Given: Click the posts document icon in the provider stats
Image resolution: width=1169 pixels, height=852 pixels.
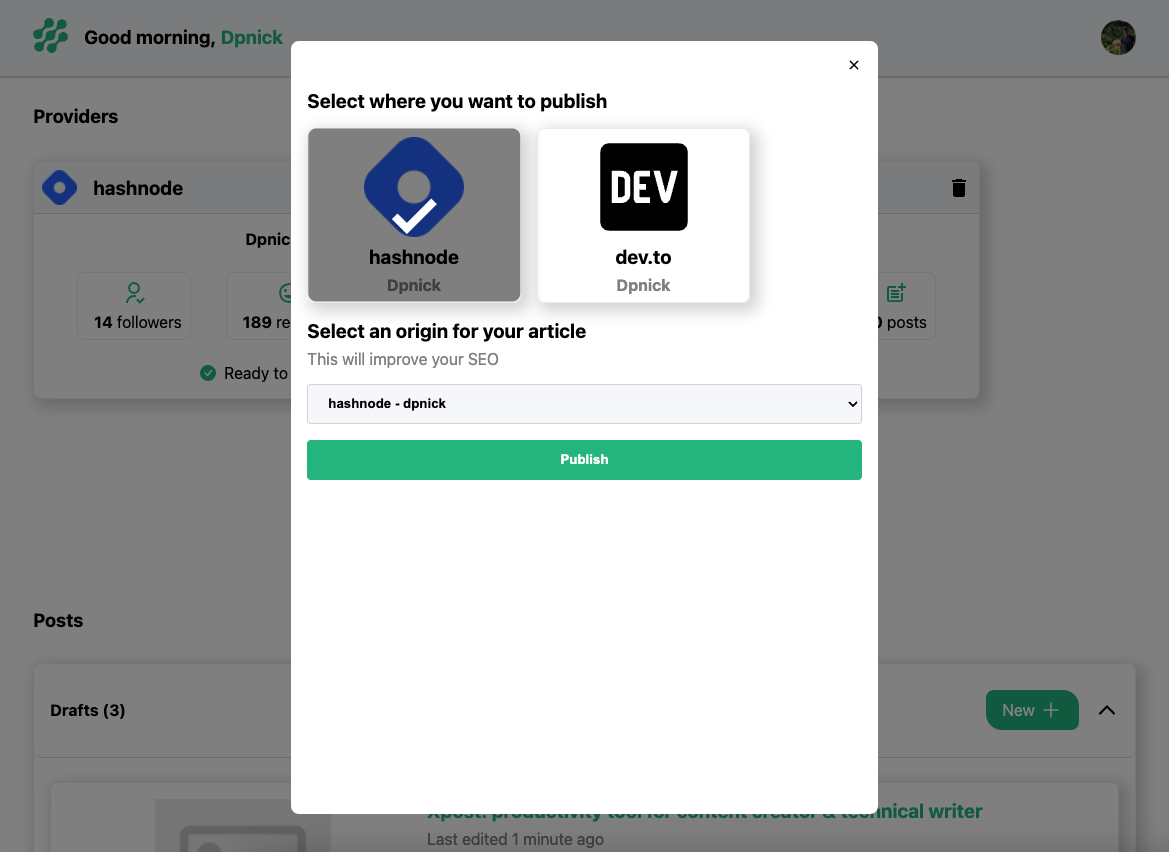Looking at the screenshot, I should click(895, 293).
